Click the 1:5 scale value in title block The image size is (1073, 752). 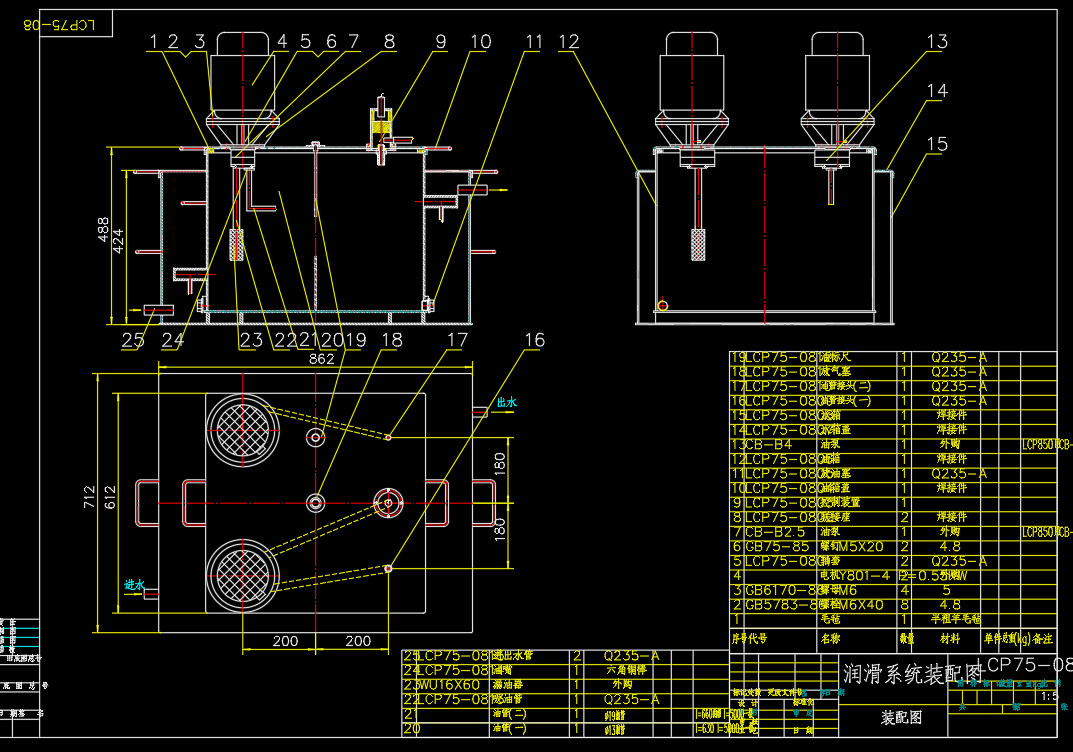(x=1049, y=696)
